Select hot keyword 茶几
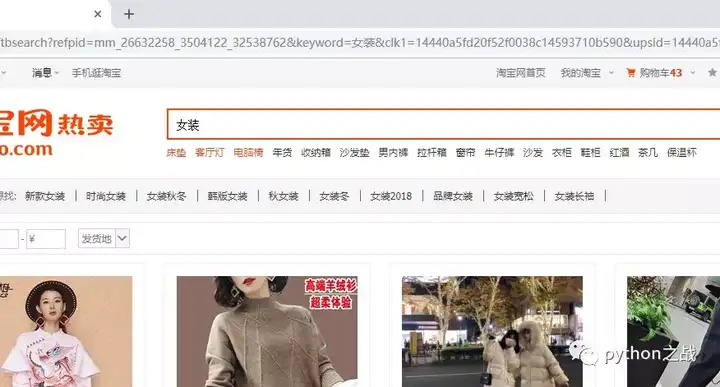Image resolution: width=720 pixels, height=387 pixels. (x=648, y=152)
